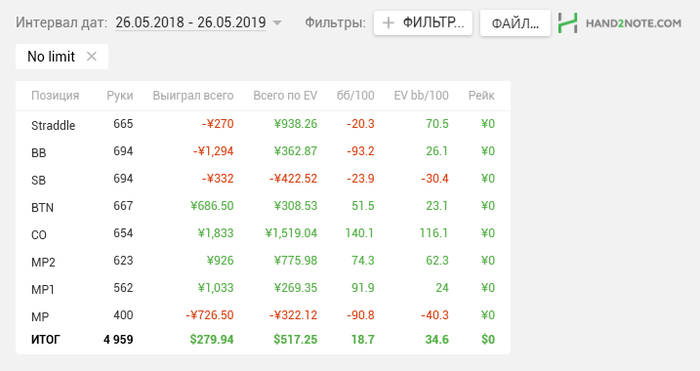The height and width of the screenshot is (371, 700).
Task: Click the HAND2NOTE.COM link text
Action: pos(633,23)
